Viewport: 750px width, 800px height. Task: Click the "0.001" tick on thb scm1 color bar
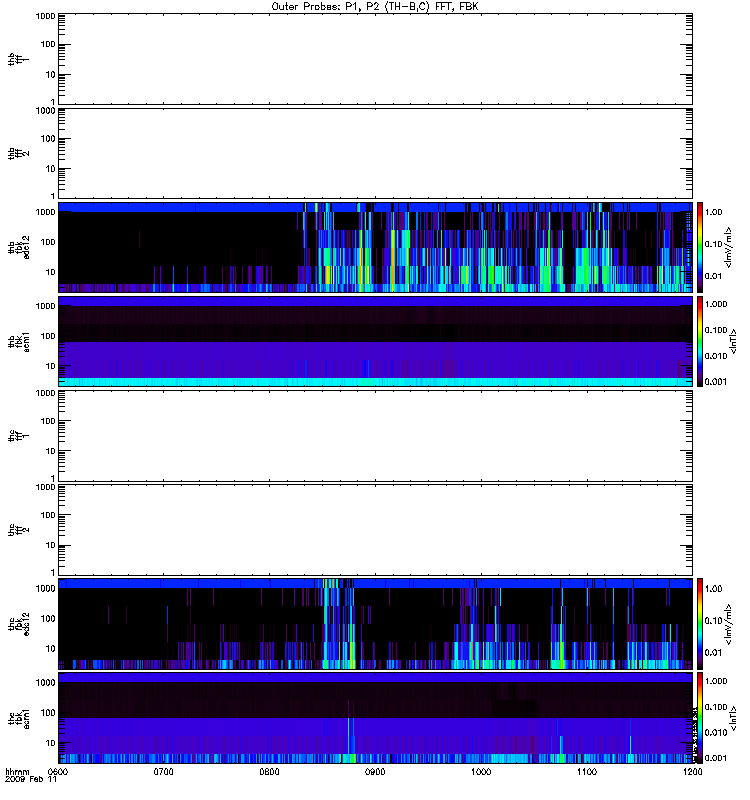716,381
